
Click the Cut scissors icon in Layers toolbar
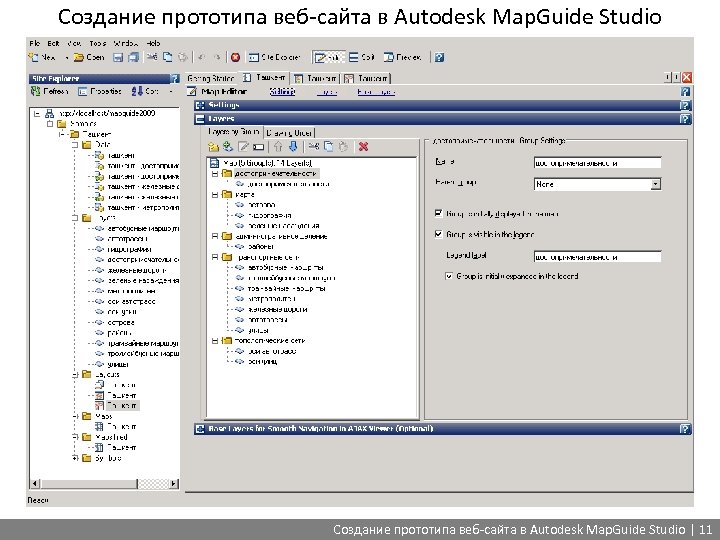[x=314, y=146]
